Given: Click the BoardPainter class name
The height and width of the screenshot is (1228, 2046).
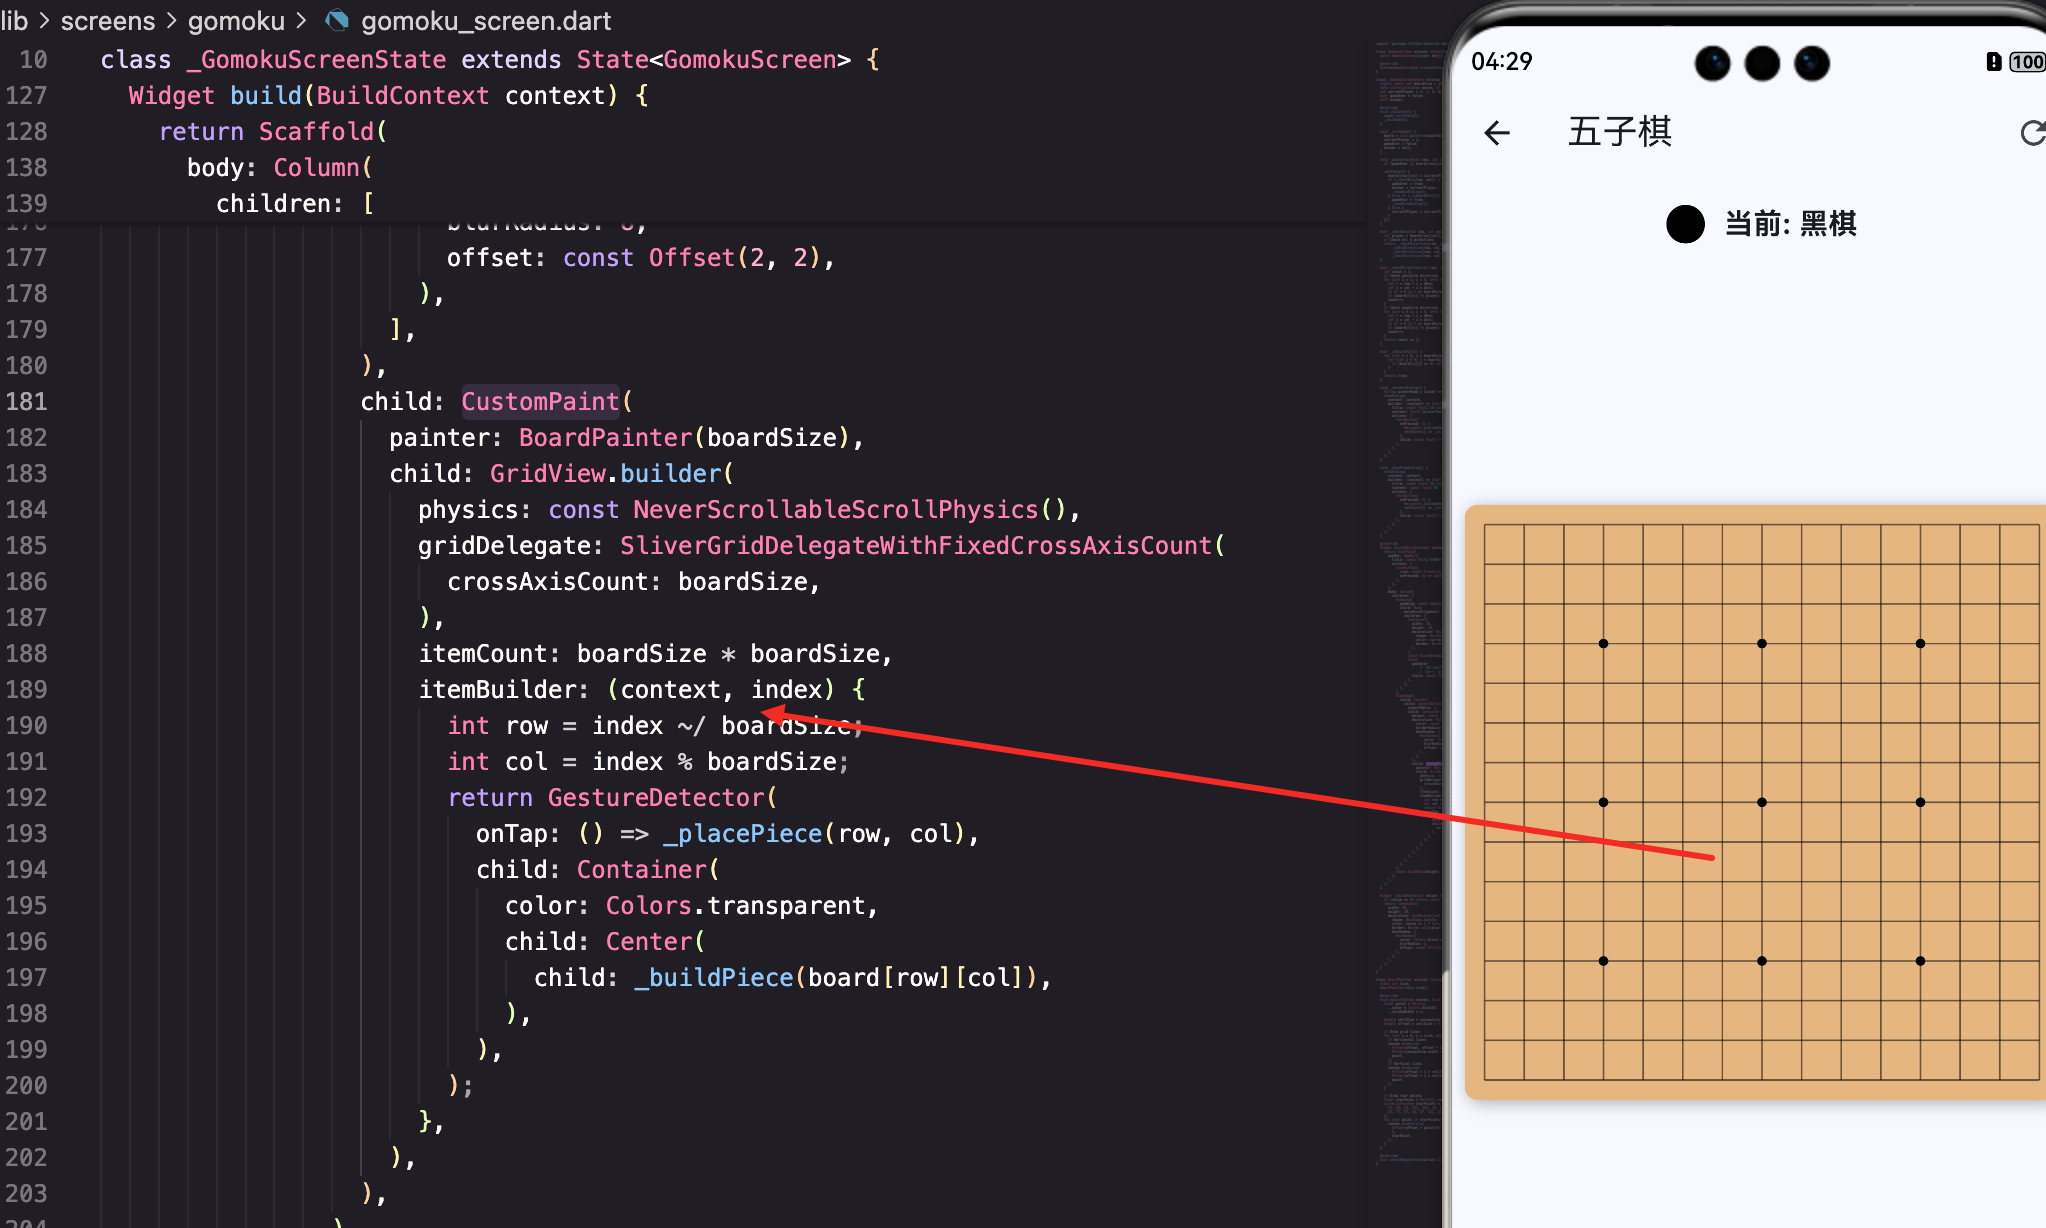Looking at the screenshot, I should click(605, 438).
